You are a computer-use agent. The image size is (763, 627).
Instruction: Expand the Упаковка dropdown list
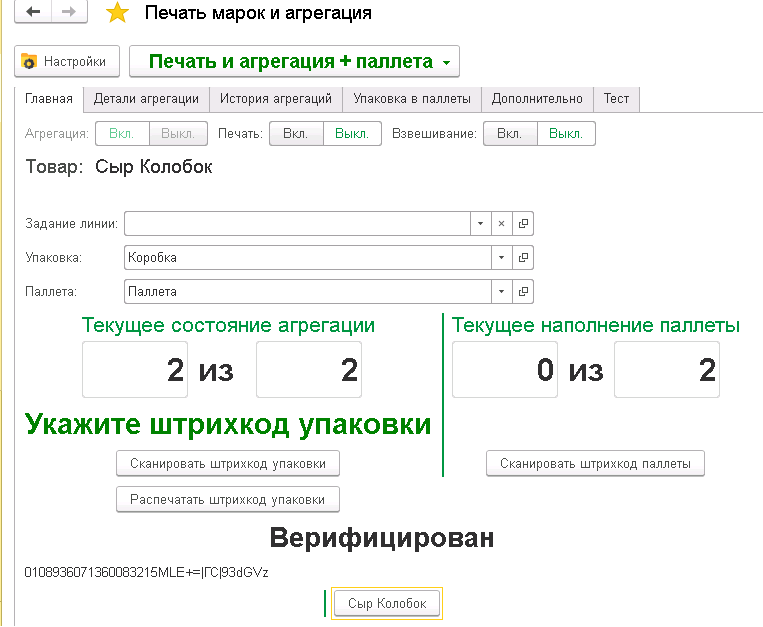coord(502,258)
